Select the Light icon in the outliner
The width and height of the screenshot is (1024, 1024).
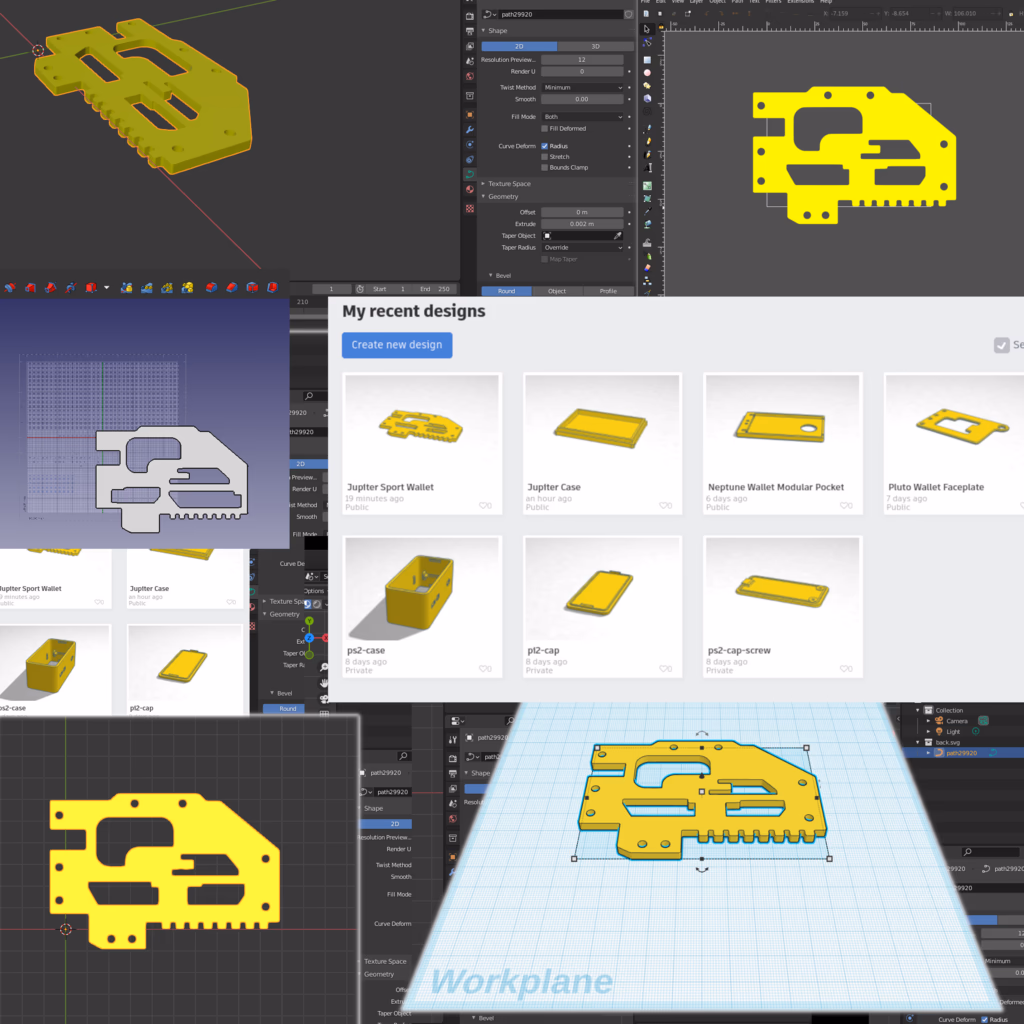[939, 731]
